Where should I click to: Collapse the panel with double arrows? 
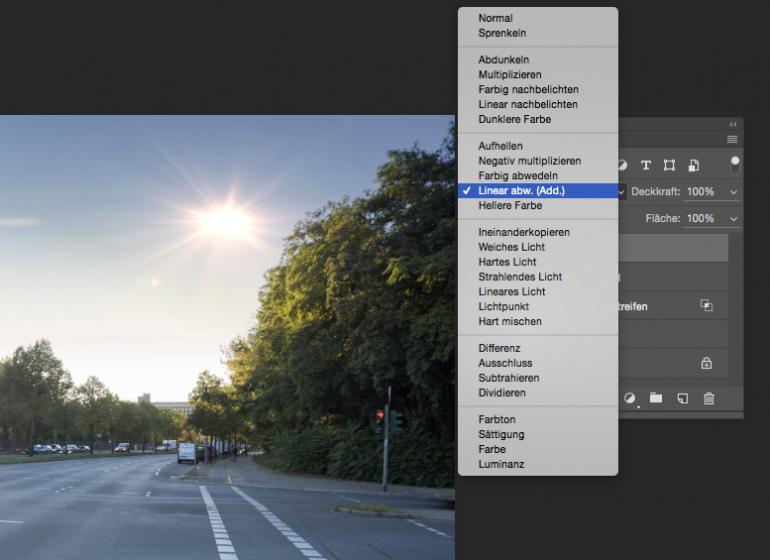(733, 124)
